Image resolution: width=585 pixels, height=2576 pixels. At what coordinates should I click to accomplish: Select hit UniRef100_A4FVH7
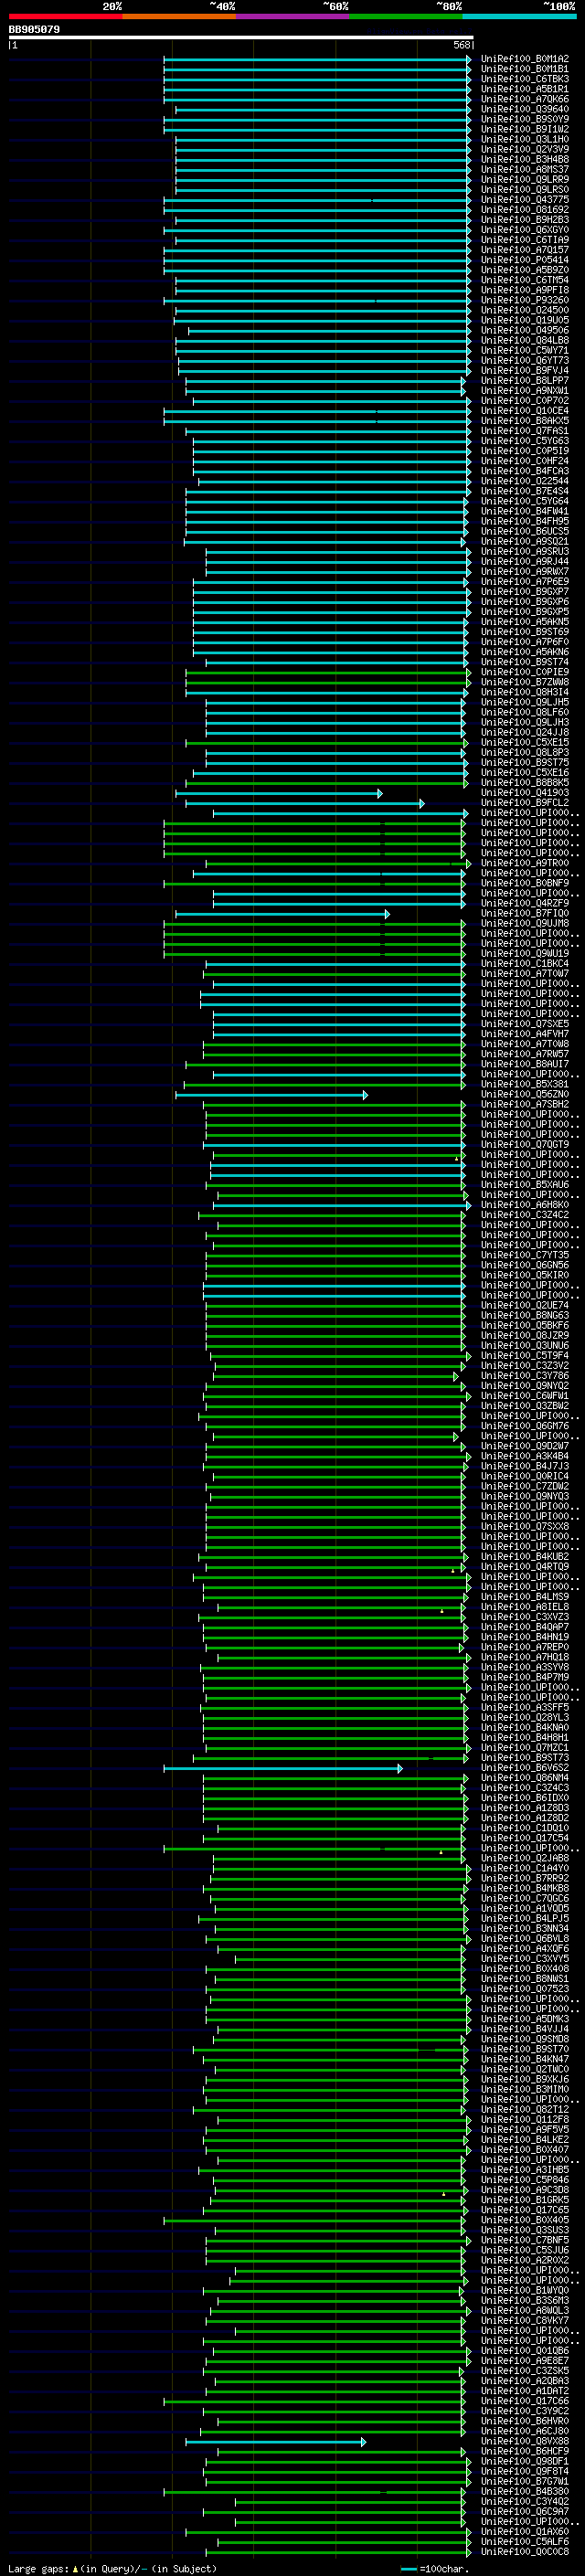tap(525, 1034)
